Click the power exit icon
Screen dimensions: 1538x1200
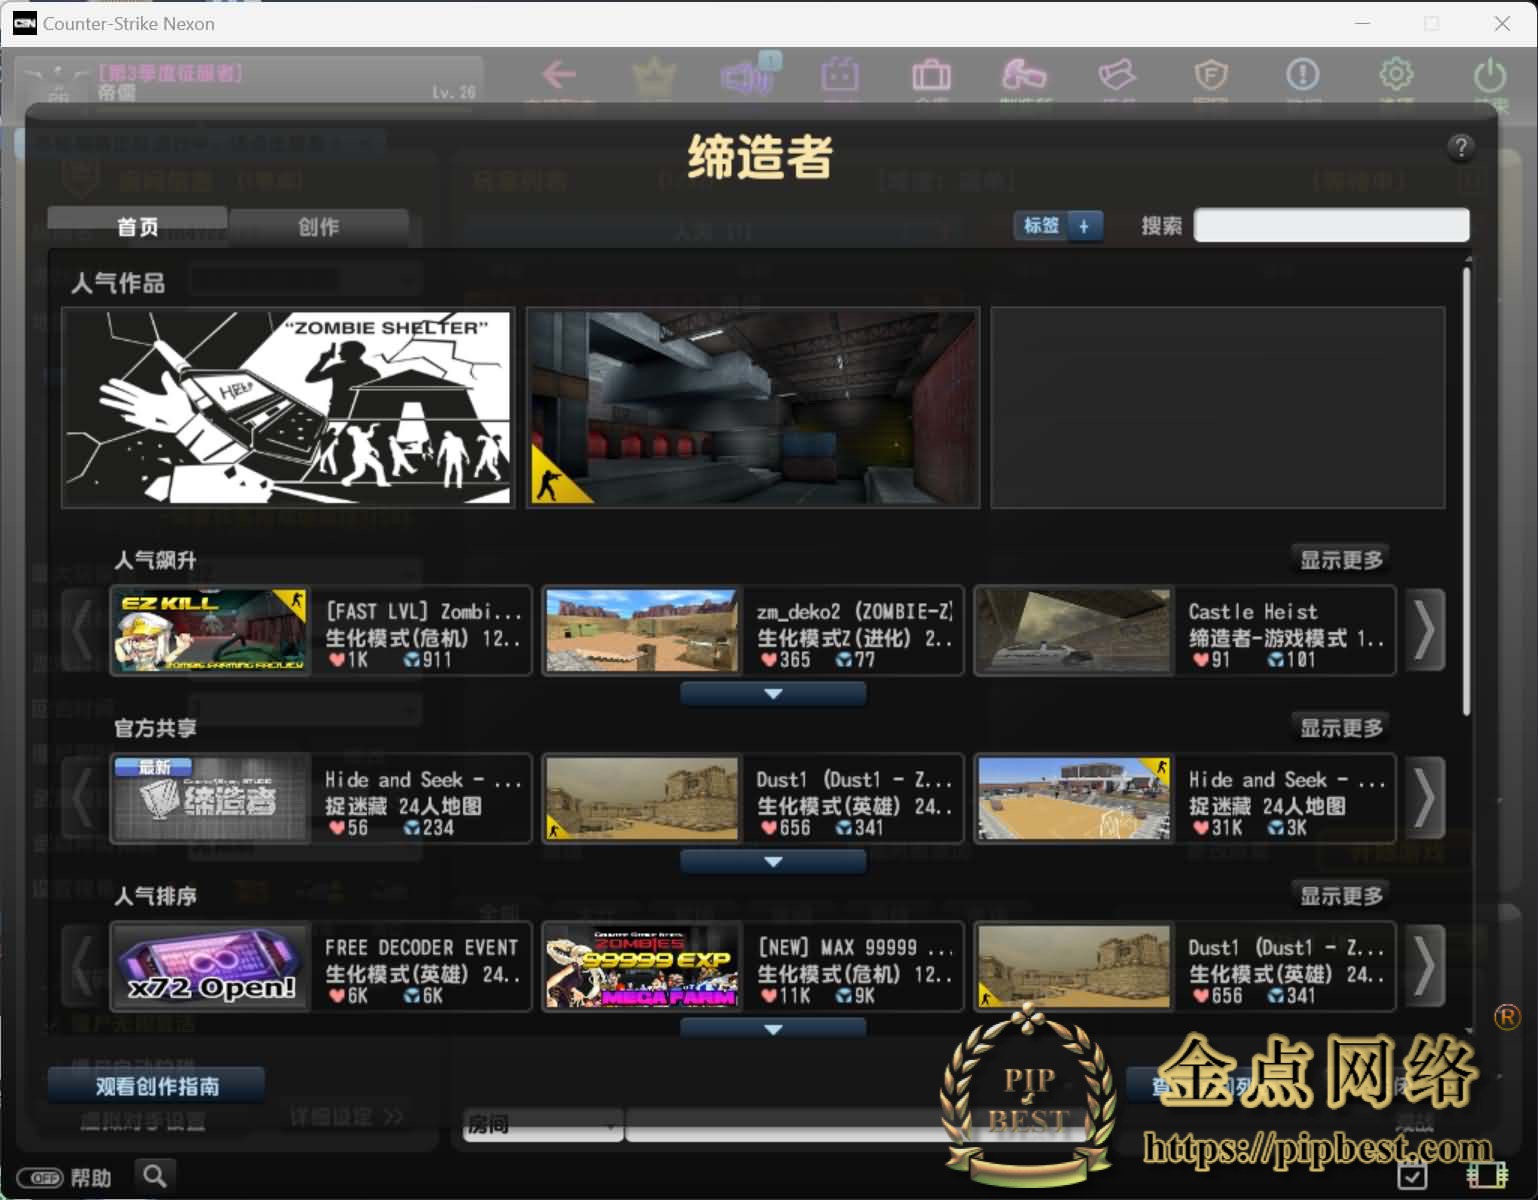[x=1490, y=75]
